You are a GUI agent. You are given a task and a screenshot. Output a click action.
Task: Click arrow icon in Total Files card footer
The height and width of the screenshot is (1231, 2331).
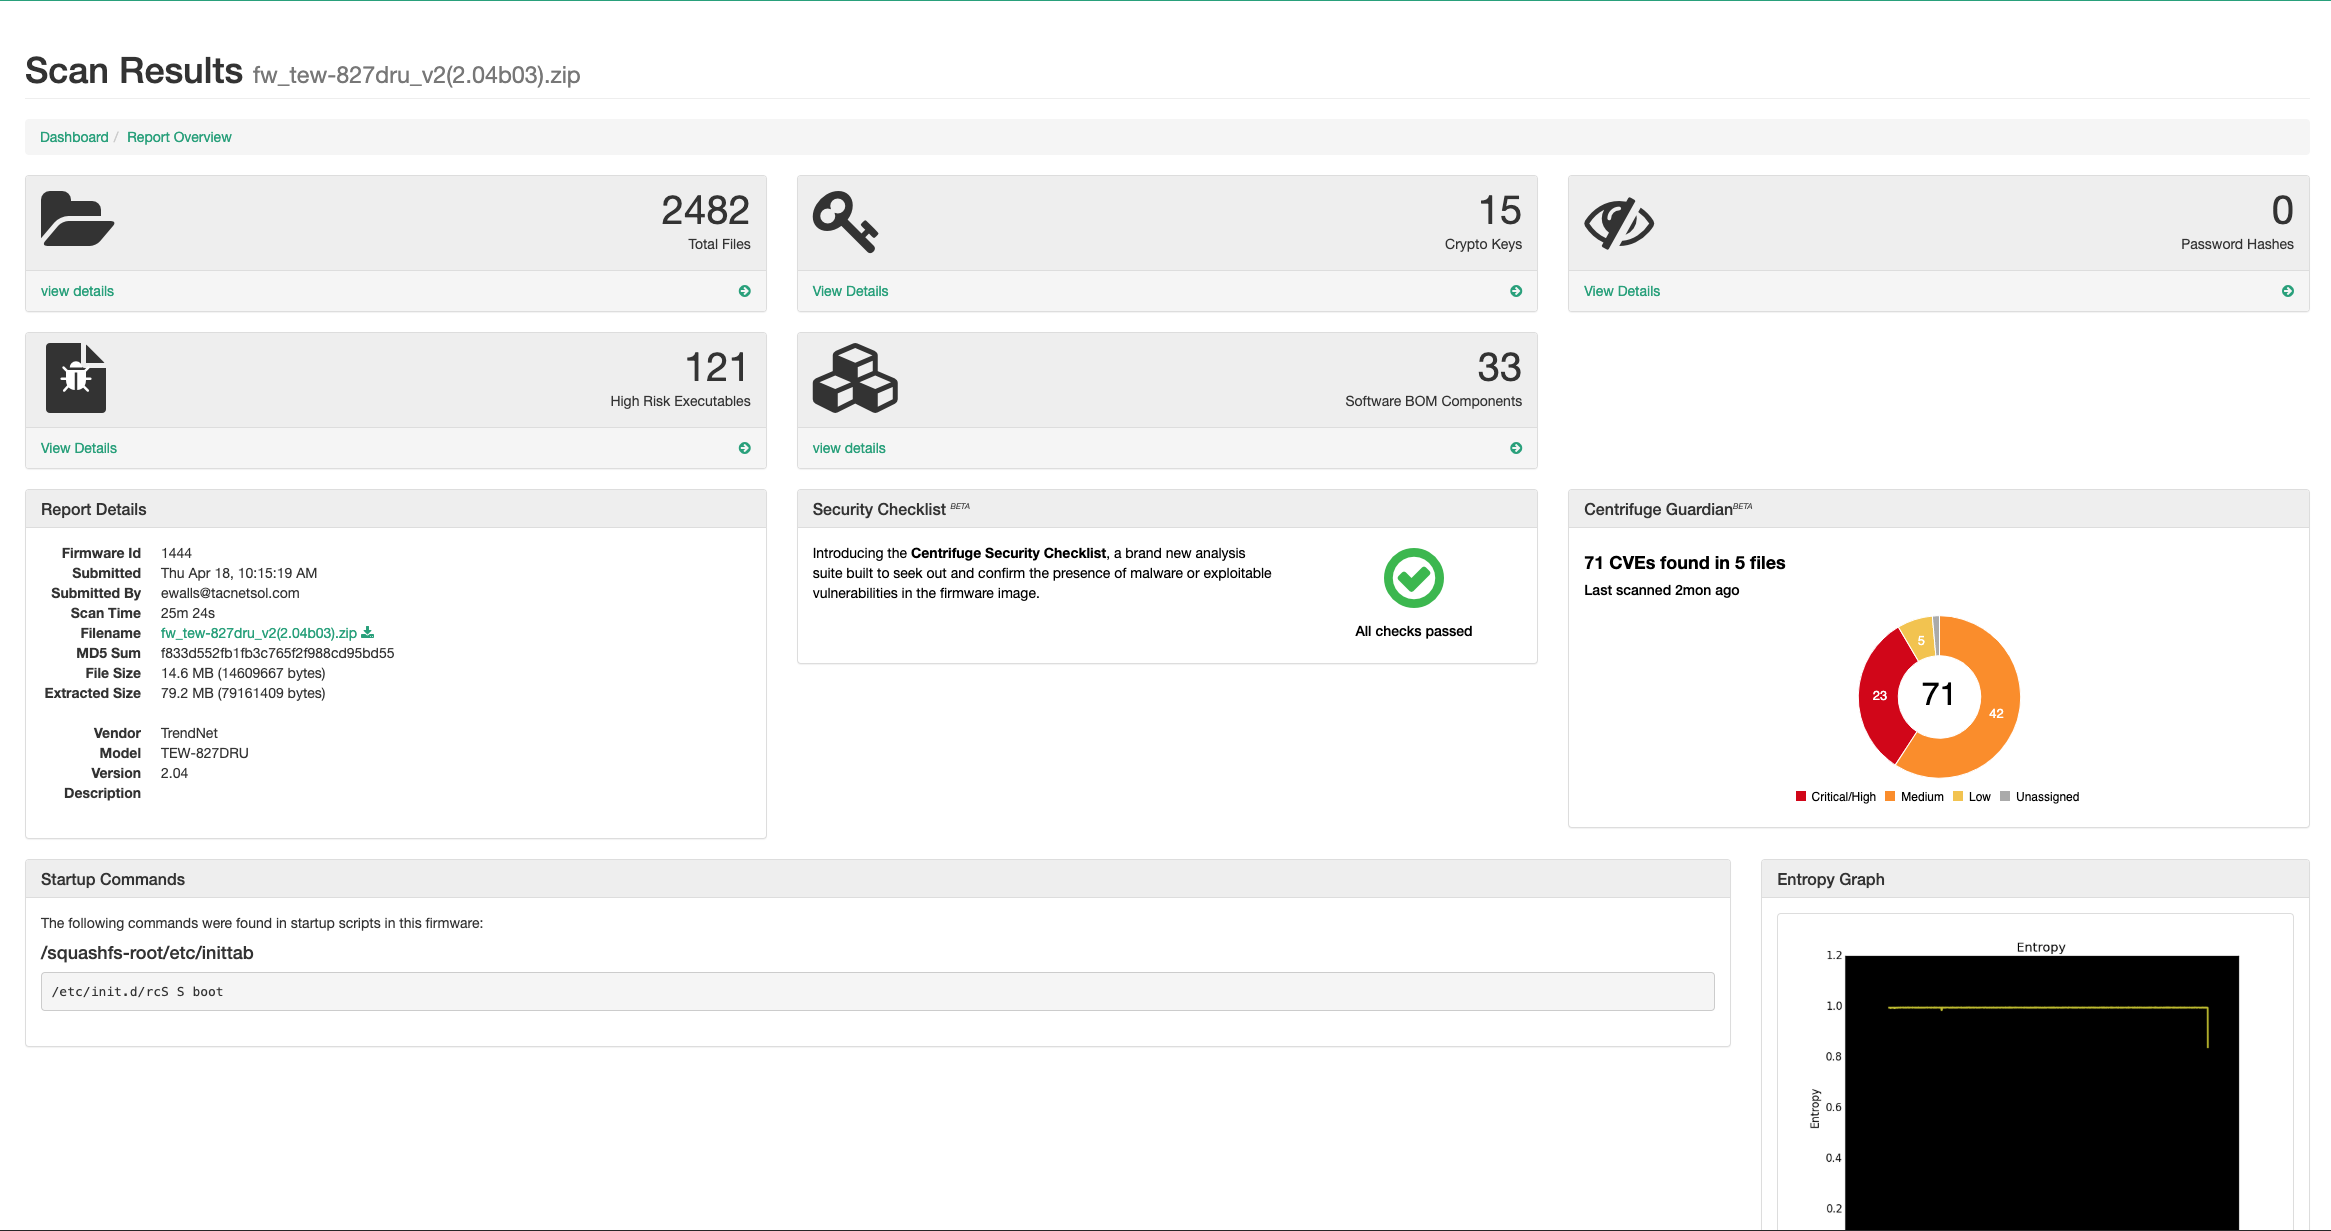click(745, 291)
